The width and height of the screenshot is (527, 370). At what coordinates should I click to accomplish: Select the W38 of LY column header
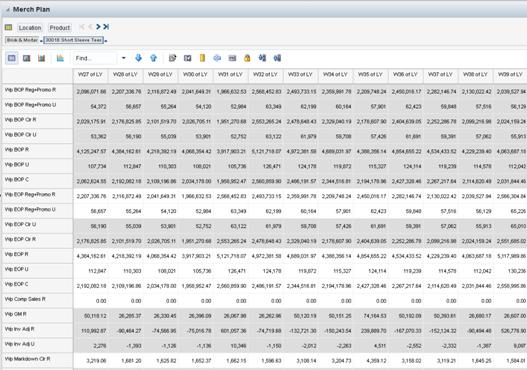475,75
